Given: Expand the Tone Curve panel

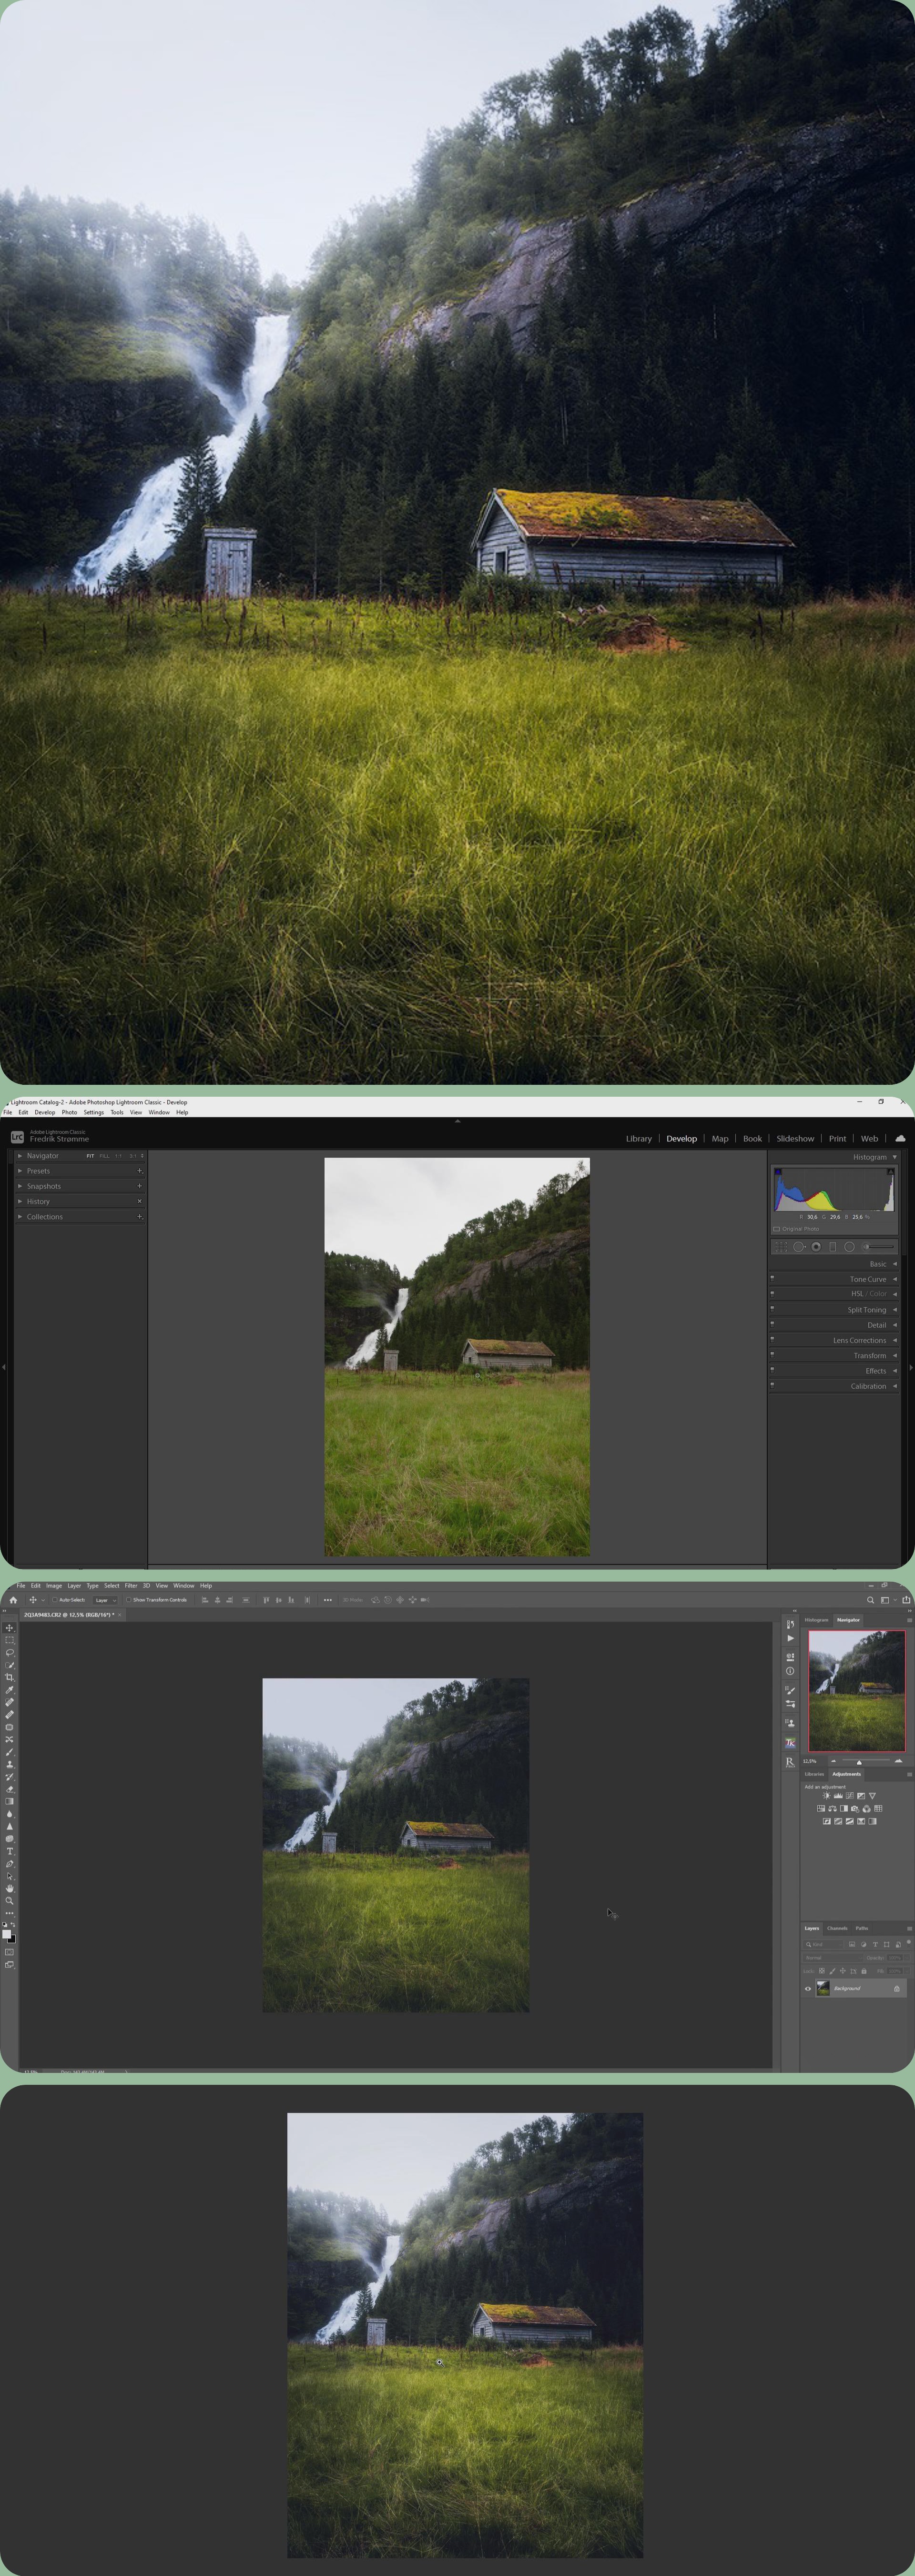Looking at the screenshot, I should [867, 1279].
